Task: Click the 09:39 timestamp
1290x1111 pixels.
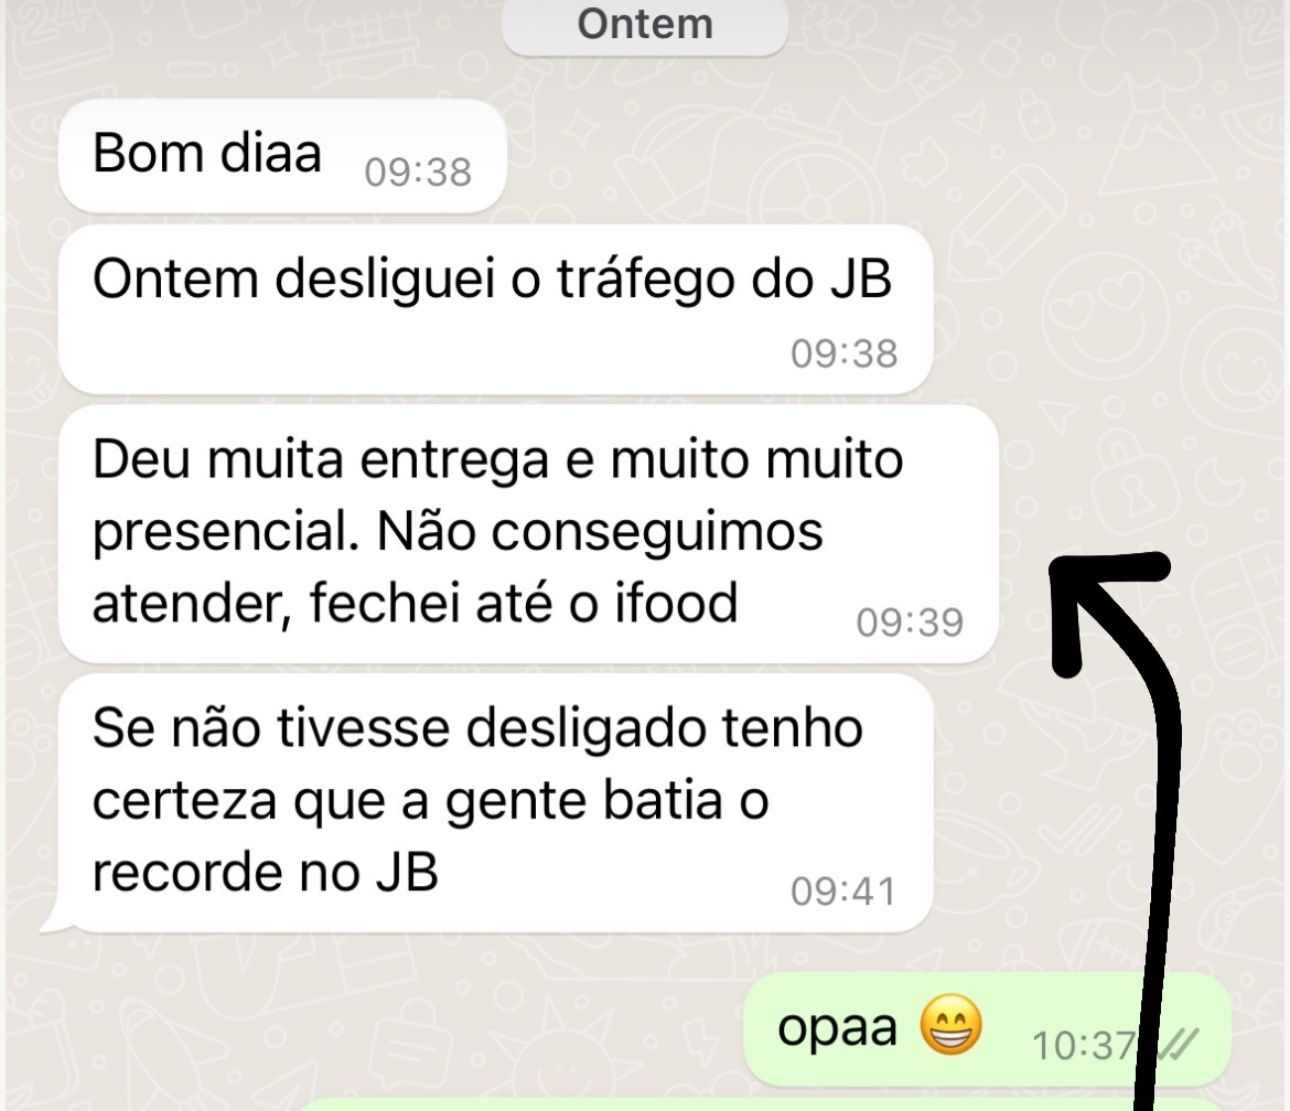Action: (910, 622)
